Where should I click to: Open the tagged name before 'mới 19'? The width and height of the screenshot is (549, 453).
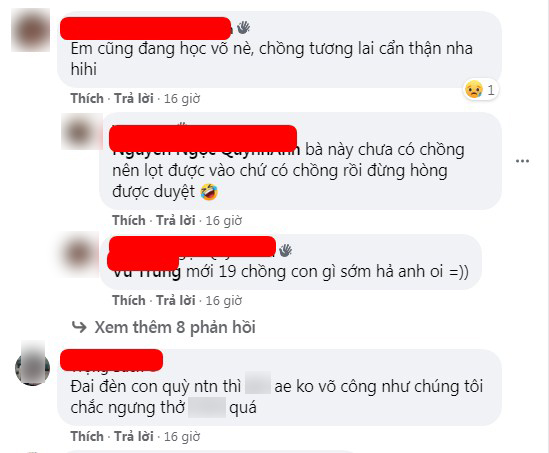click(x=146, y=272)
